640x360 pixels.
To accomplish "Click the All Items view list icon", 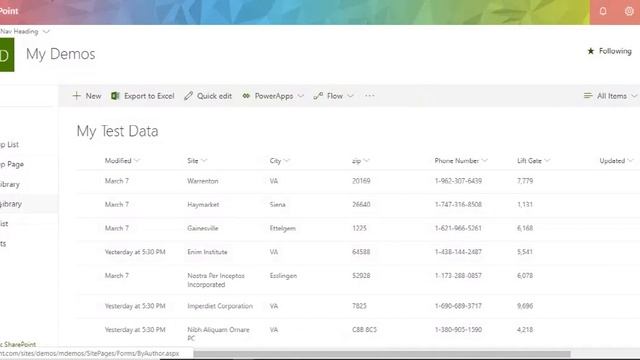I will coord(588,96).
